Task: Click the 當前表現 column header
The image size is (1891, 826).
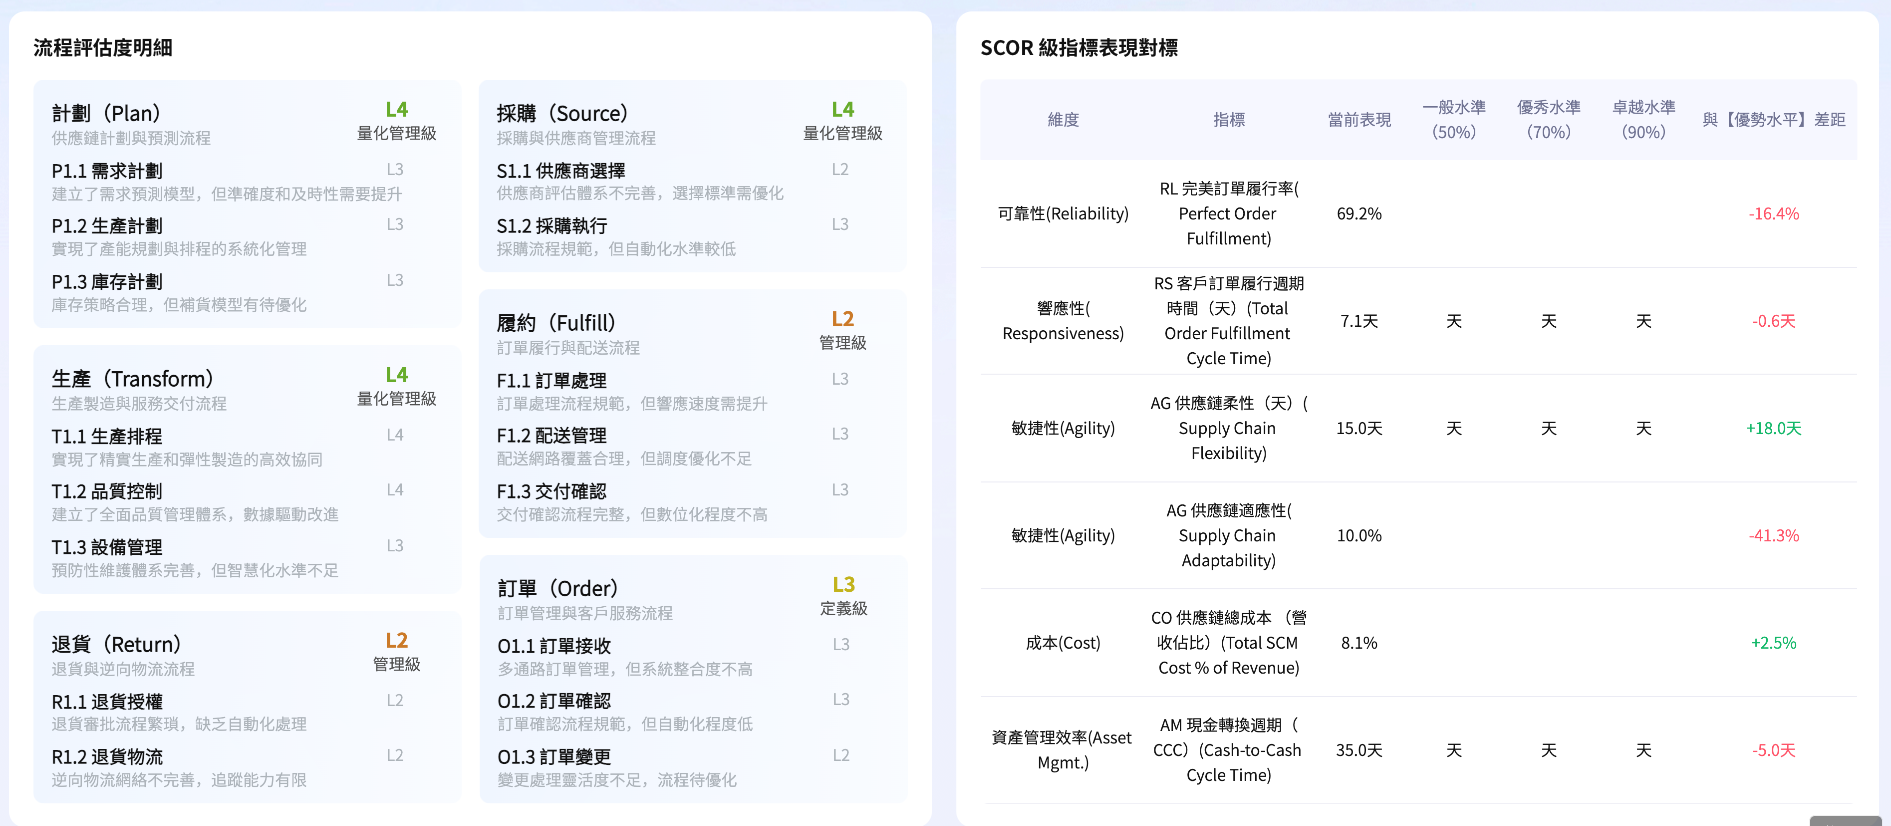Action: (1359, 120)
